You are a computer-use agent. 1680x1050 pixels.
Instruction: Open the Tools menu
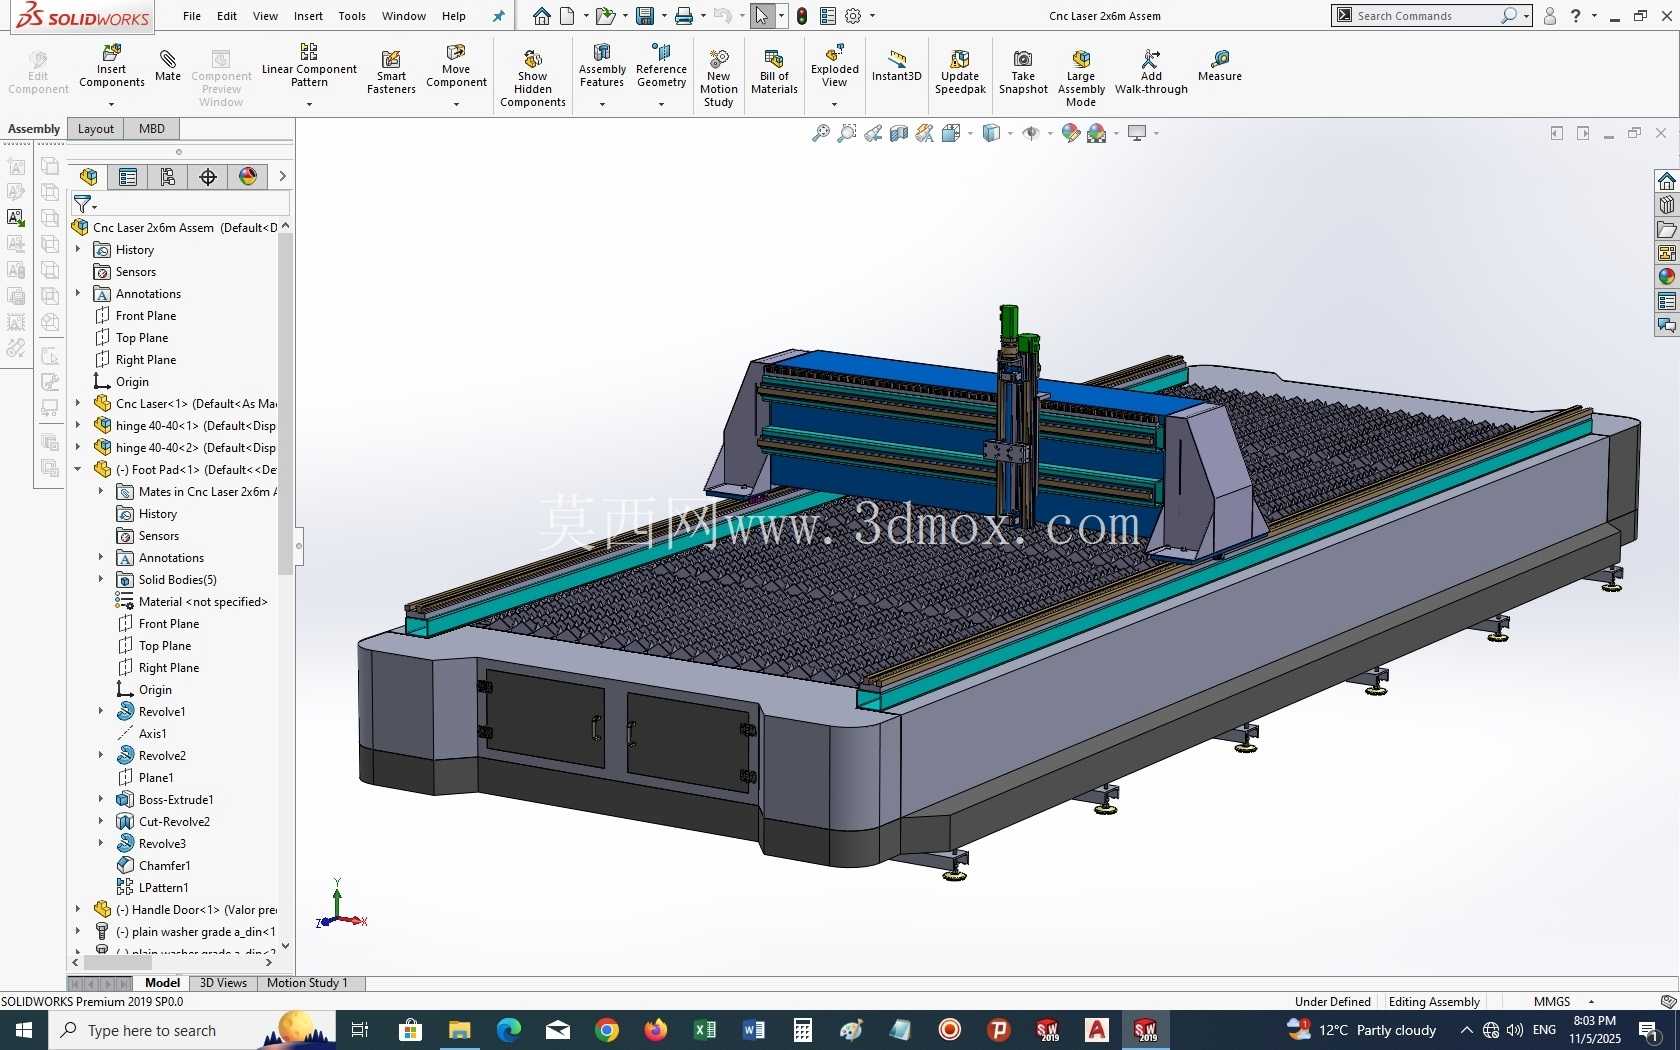(x=352, y=16)
